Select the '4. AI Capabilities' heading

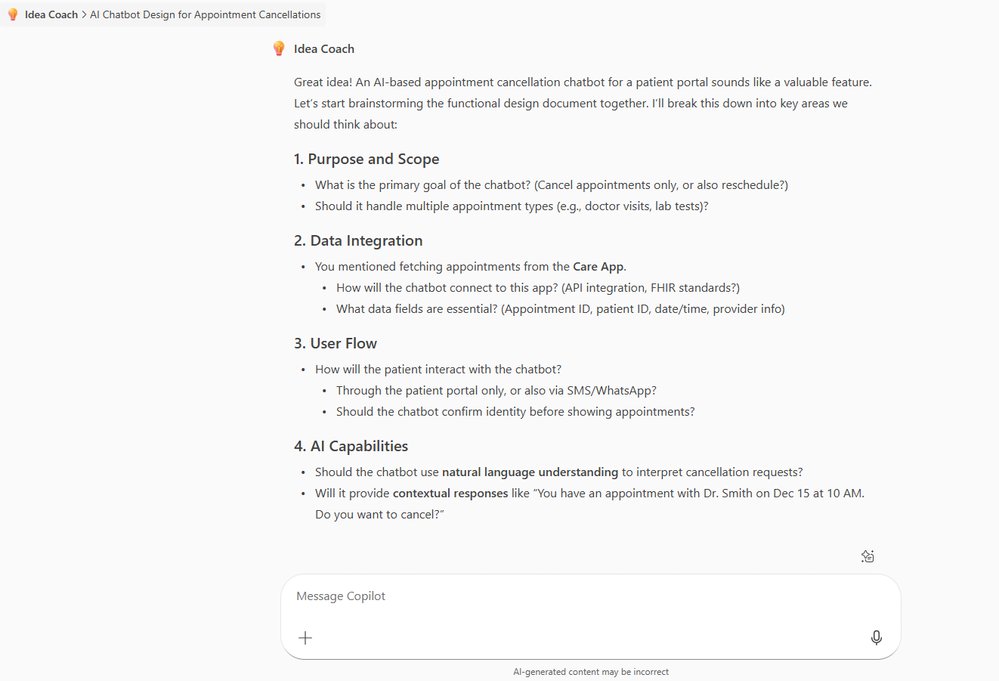[350, 446]
